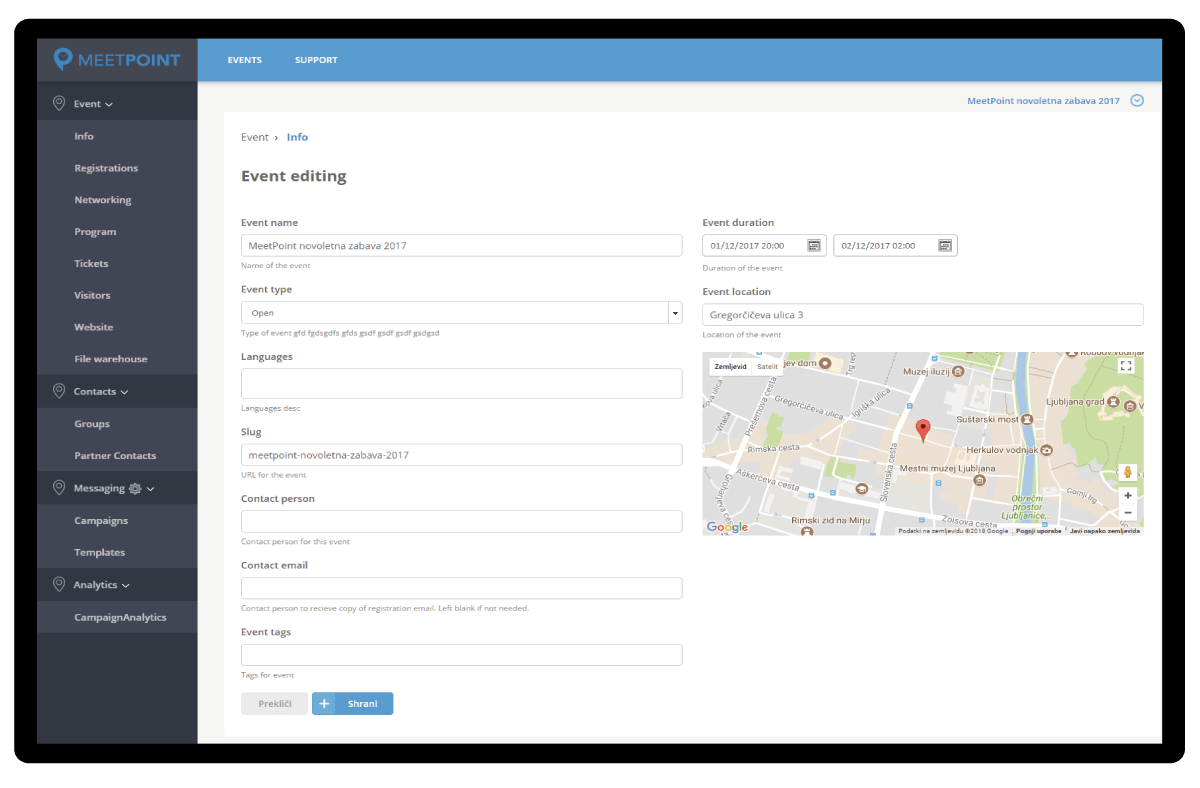Click Event breadcrumb link
This screenshot has height=788, width=1200.
coord(255,138)
